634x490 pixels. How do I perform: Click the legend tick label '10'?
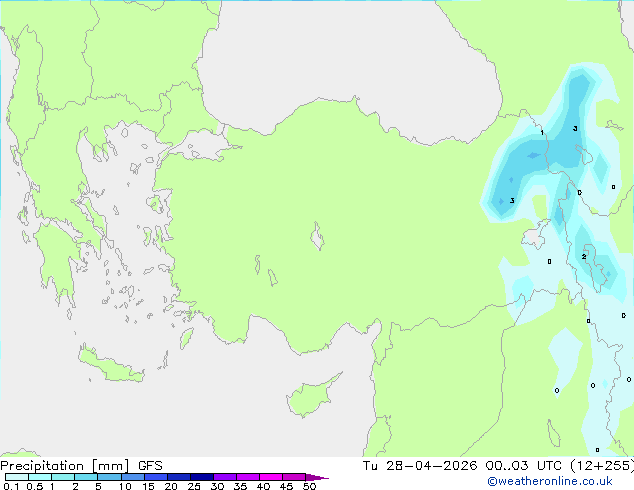click(x=125, y=486)
